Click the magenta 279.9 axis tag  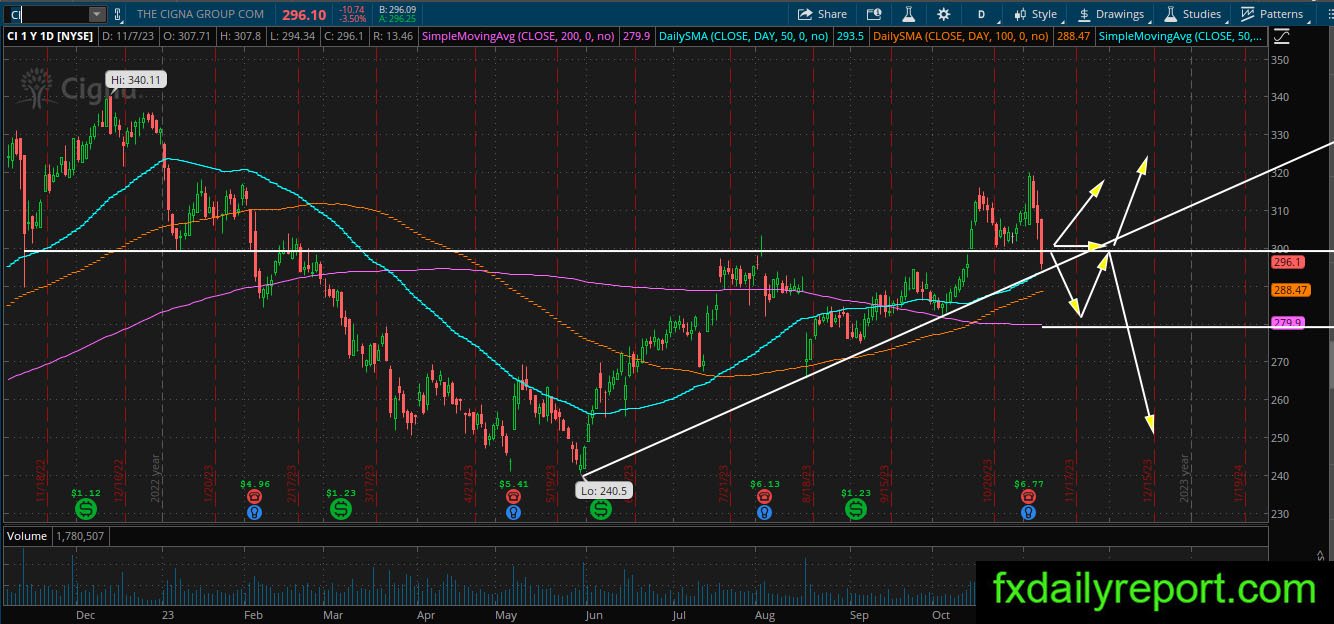coord(1287,323)
